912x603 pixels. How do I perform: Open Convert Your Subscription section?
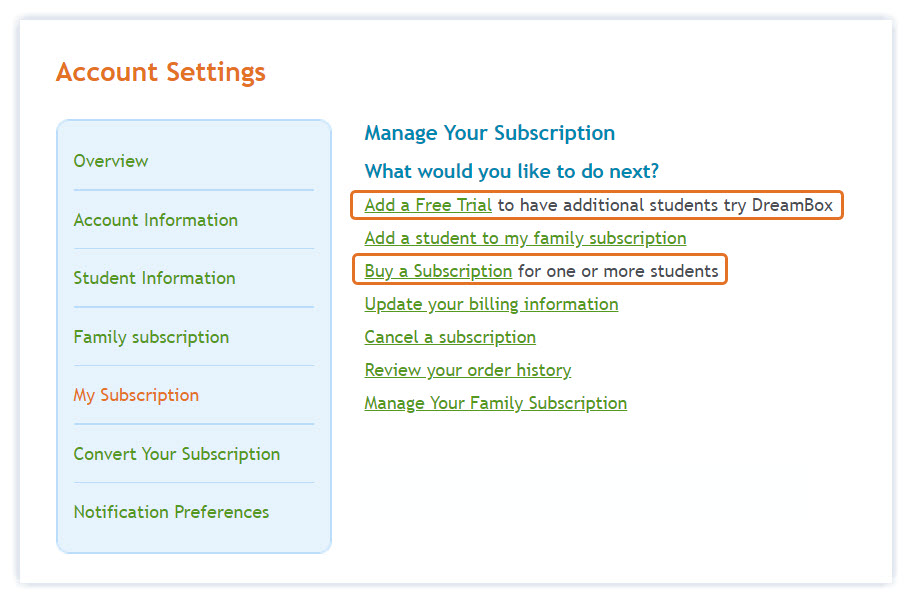[x=176, y=454]
